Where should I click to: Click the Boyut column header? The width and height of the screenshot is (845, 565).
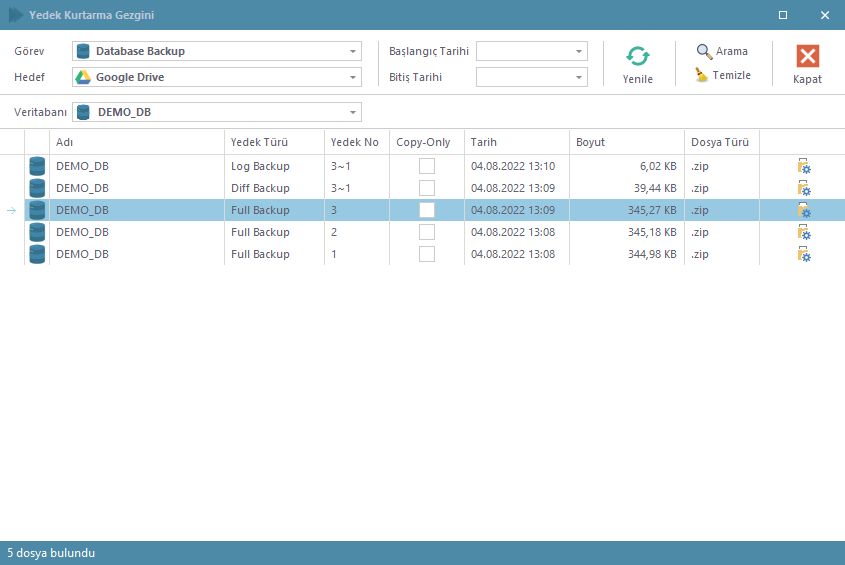[x=625, y=142]
